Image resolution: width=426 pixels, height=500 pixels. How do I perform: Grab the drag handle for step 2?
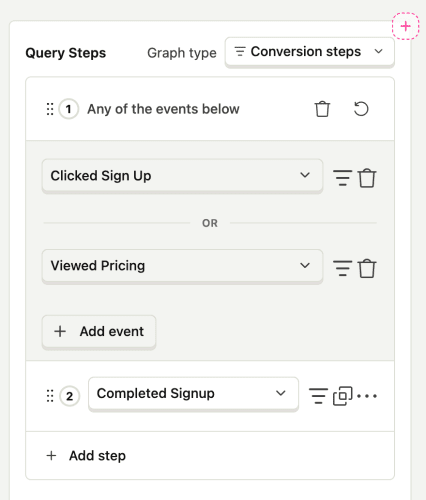tap(50, 396)
